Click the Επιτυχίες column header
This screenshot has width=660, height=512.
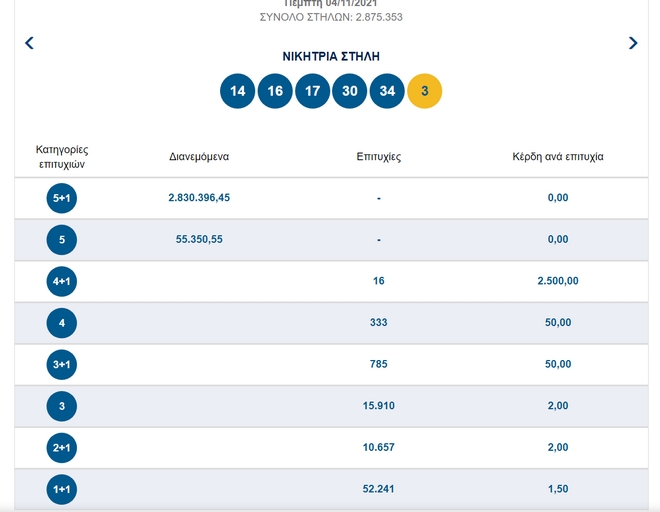click(x=379, y=157)
